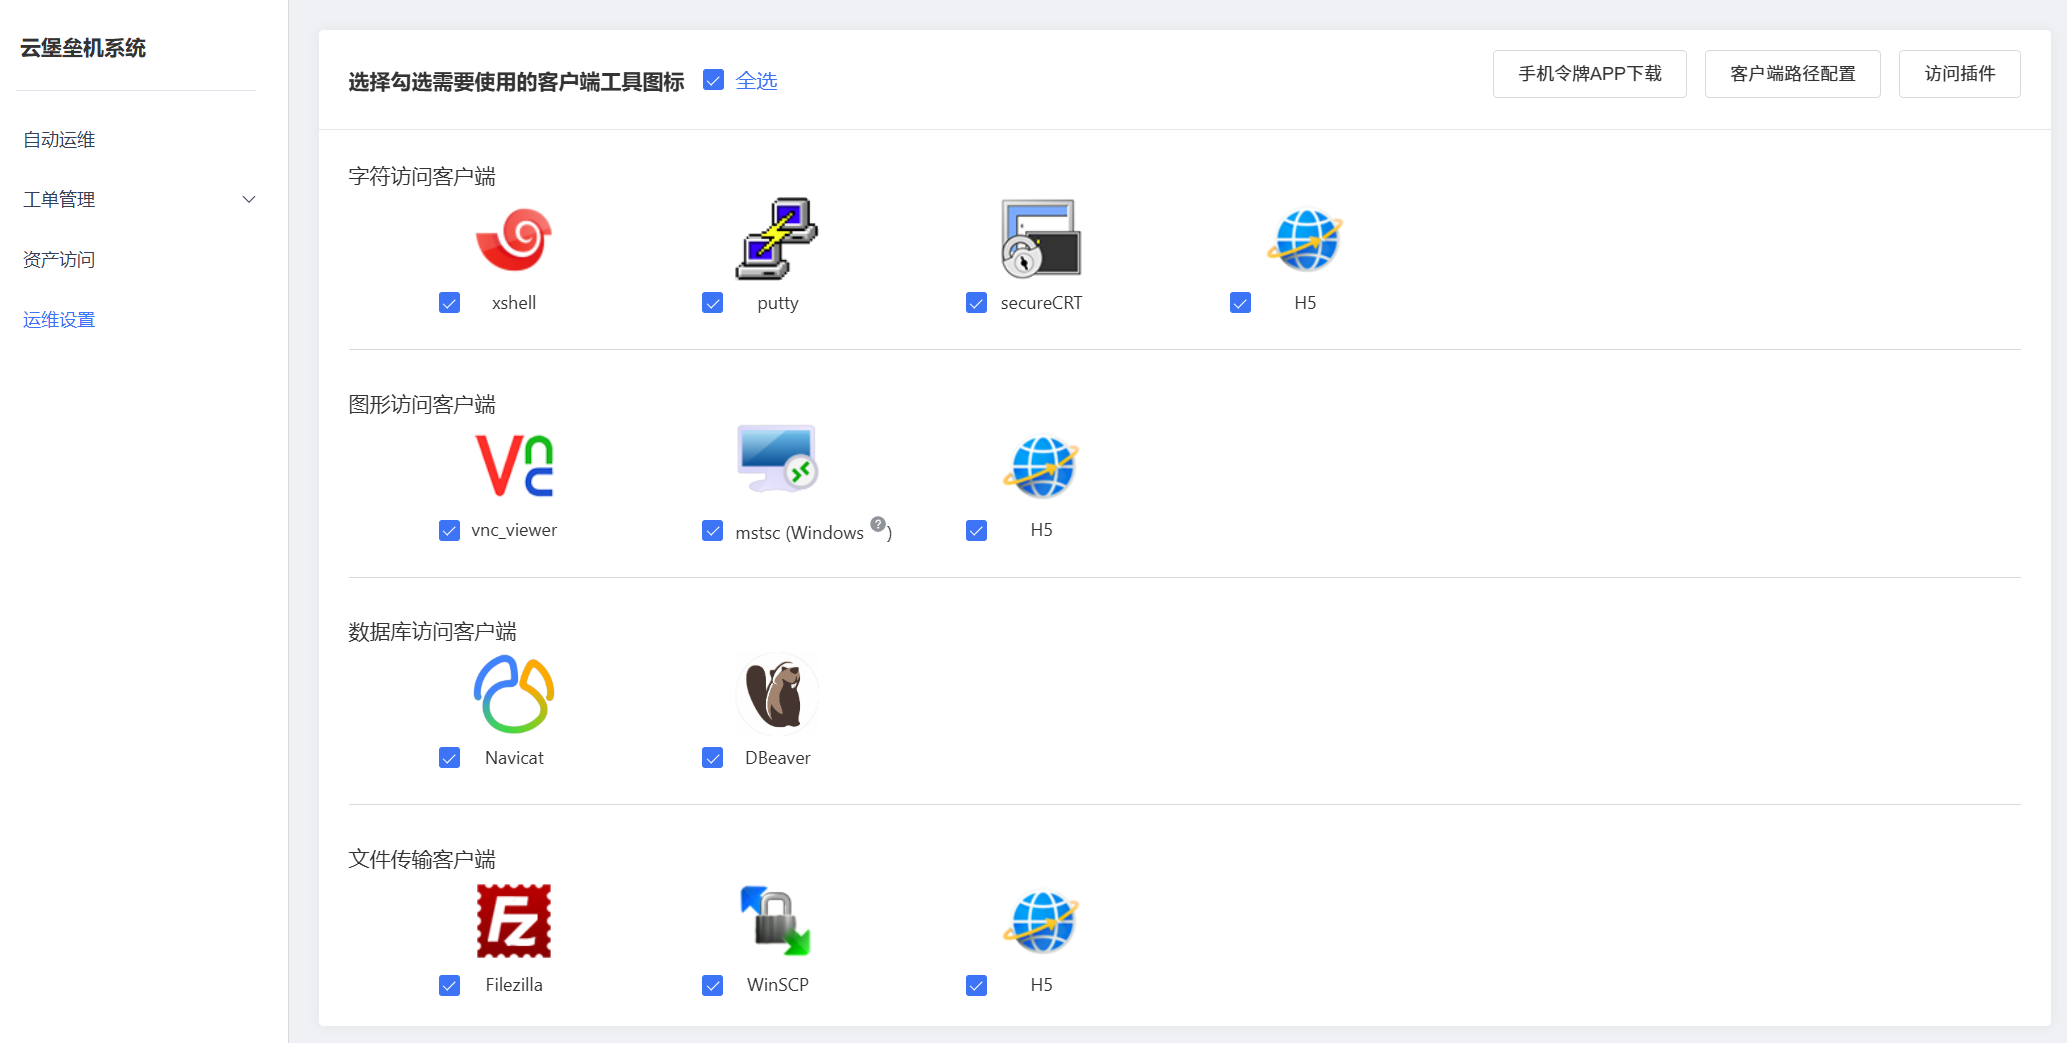Uncheck the WinSCP checkbox

pyautogui.click(x=713, y=985)
